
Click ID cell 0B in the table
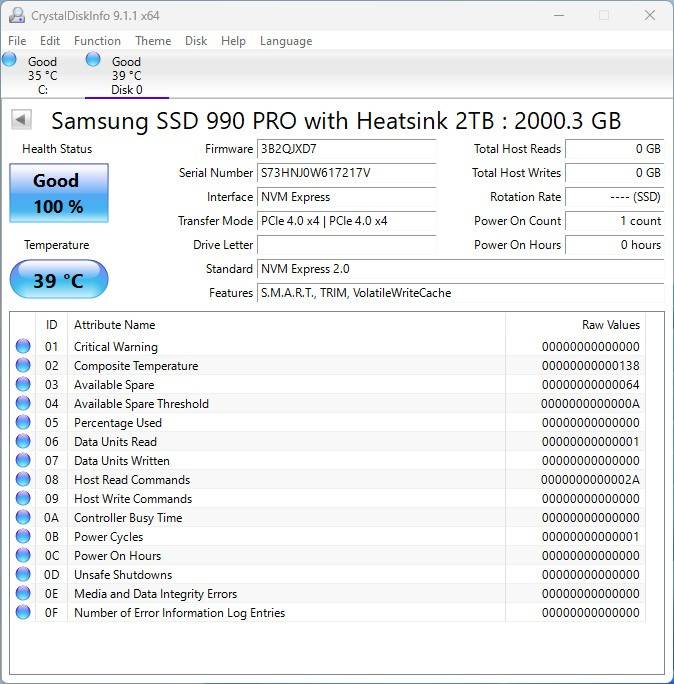pos(51,537)
